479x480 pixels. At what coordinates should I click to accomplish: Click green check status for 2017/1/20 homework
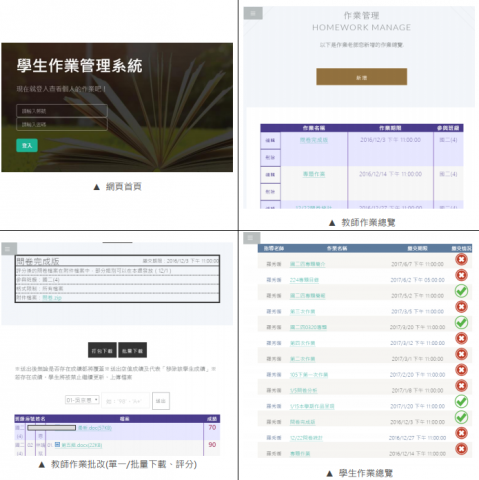[x=461, y=401]
